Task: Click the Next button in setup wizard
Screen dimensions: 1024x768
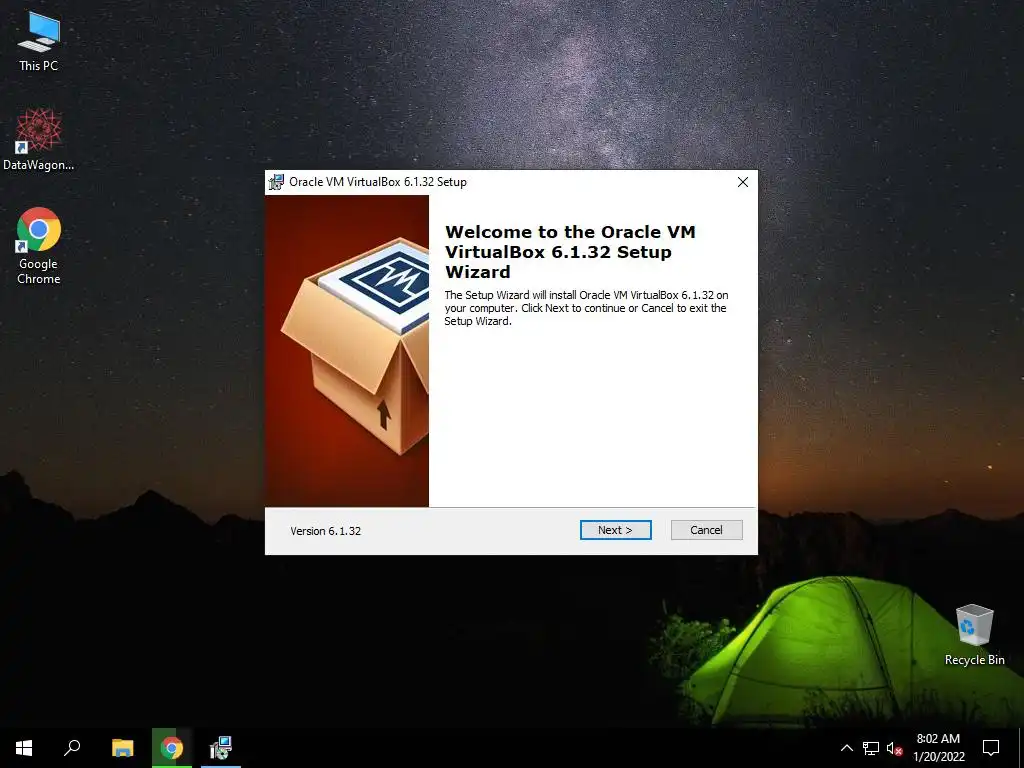Action: click(615, 530)
